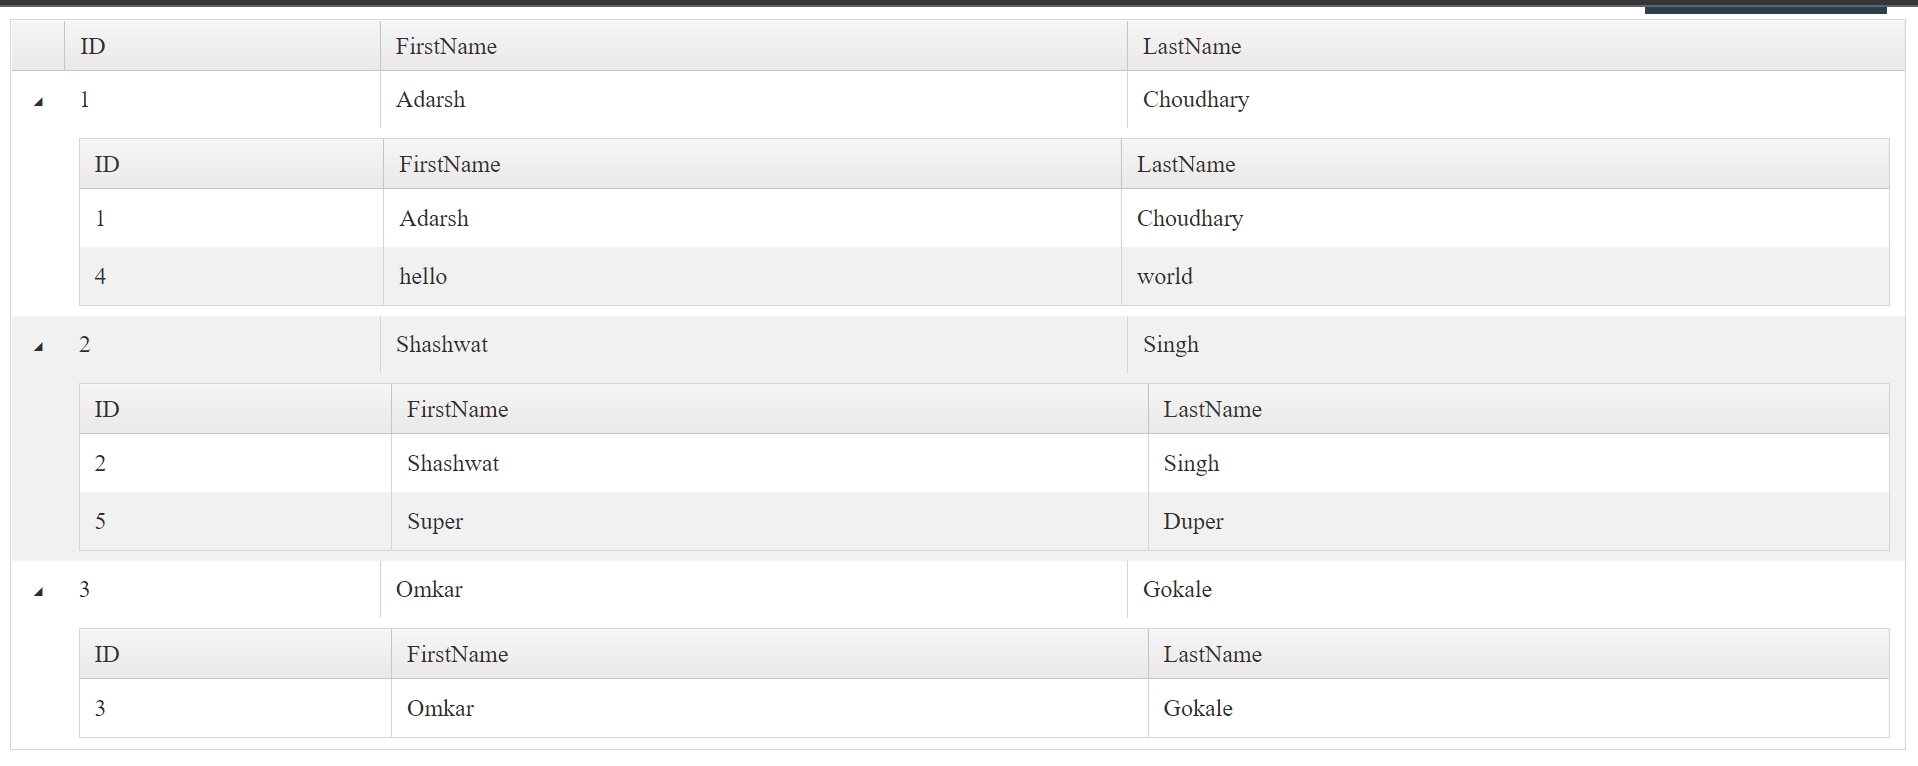
Task: Click LastName header in Omkar's detail grid
Action: pyautogui.click(x=1212, y=654)
